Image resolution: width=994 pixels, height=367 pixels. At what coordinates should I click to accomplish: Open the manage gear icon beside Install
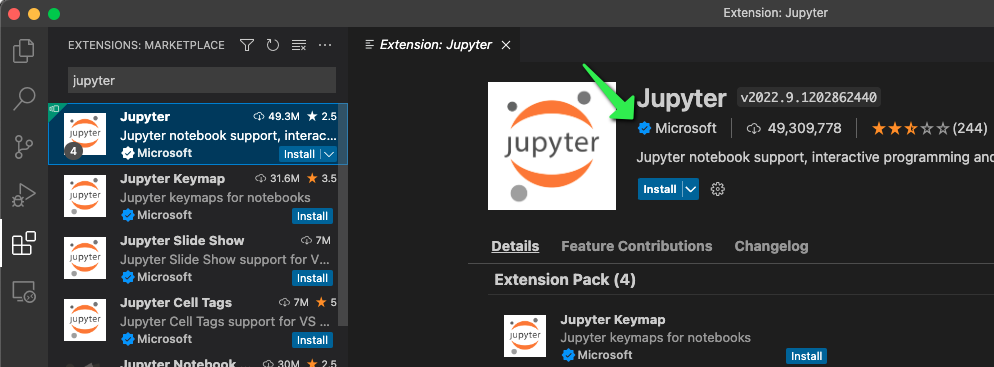click(718, 189)
